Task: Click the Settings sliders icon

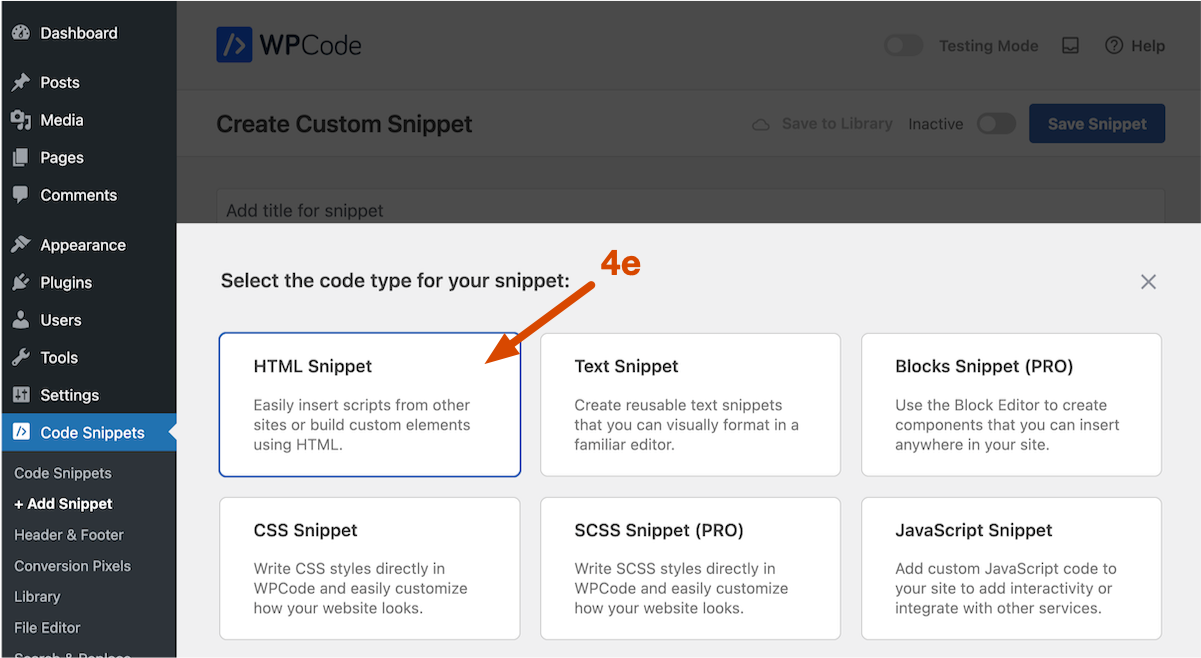Action: 21,395
